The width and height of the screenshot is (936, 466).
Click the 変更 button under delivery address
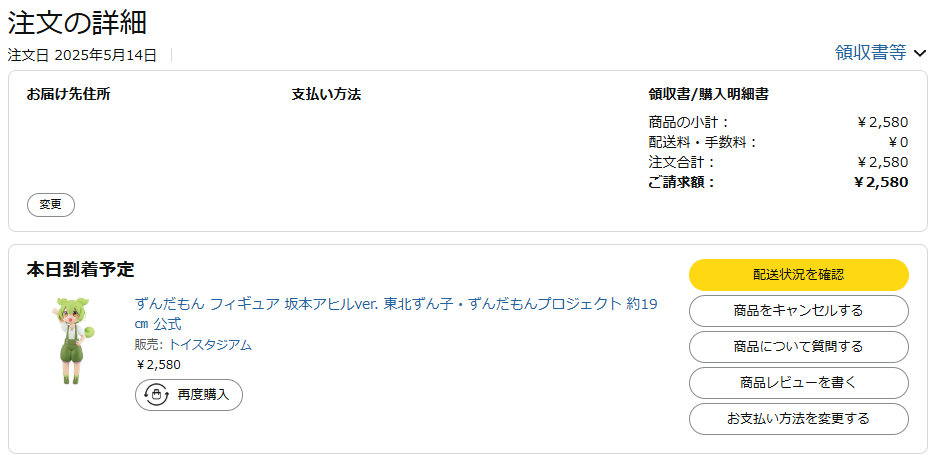(51, 205)
